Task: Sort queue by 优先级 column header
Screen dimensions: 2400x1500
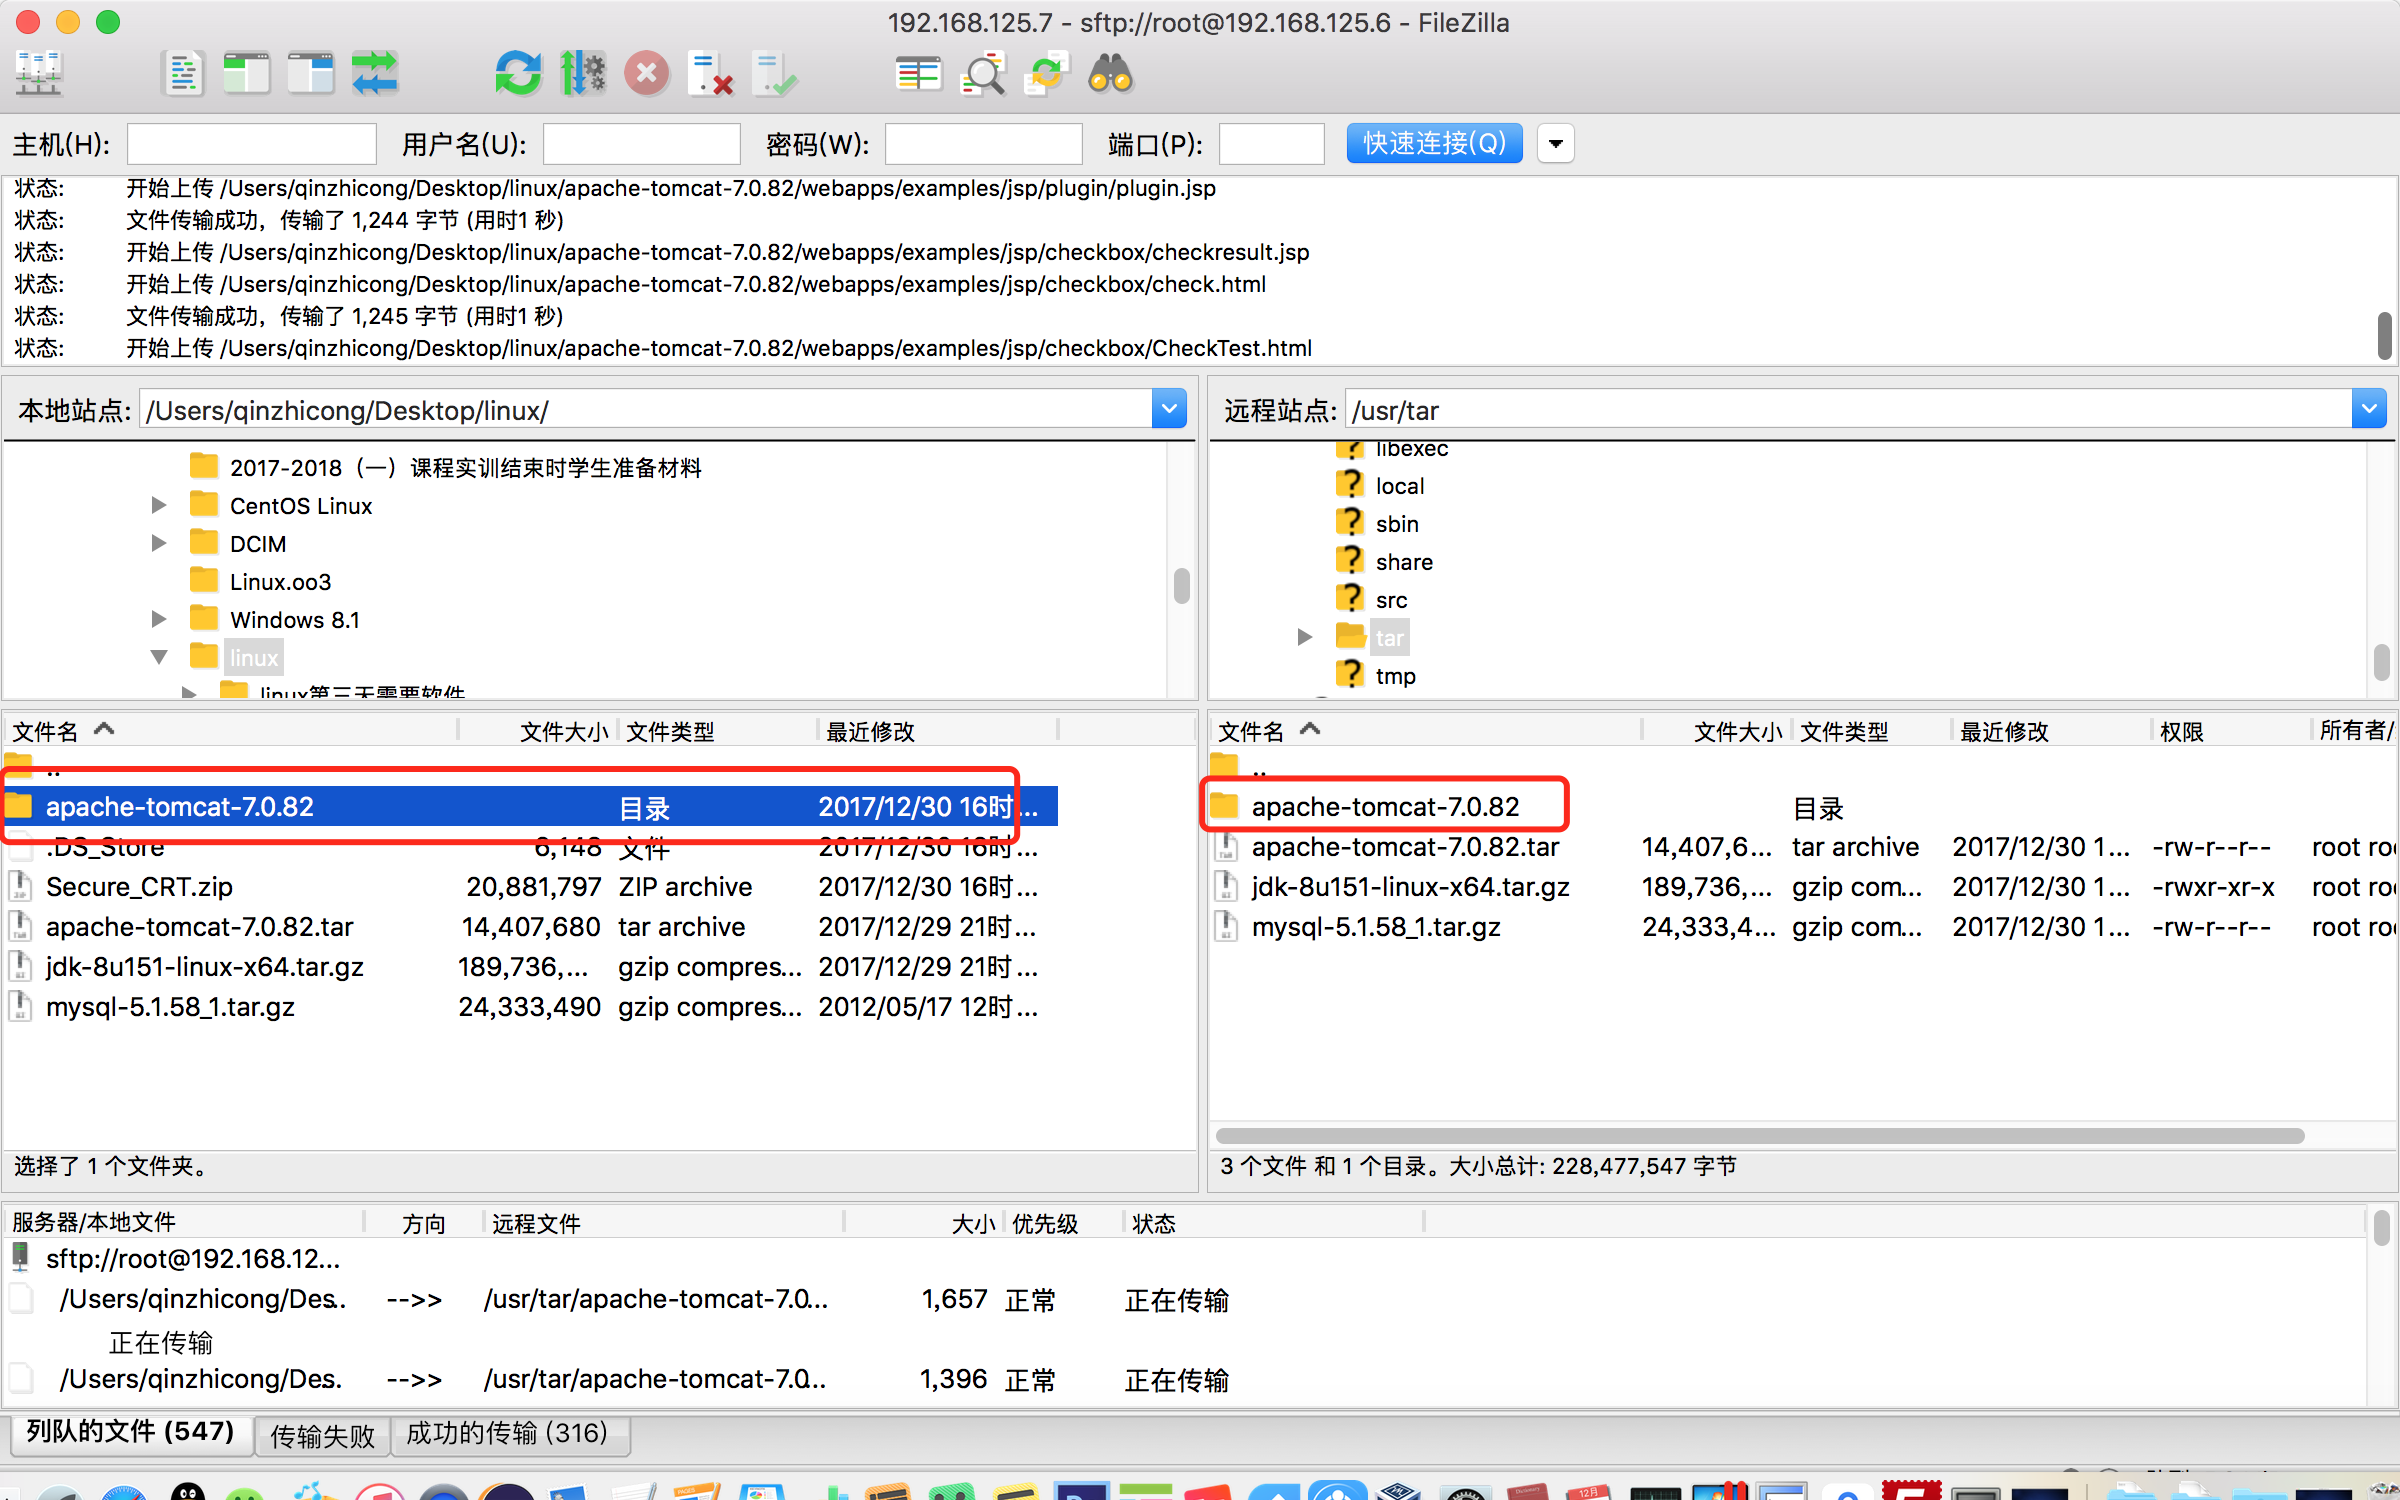Action: (1062, 1223)
